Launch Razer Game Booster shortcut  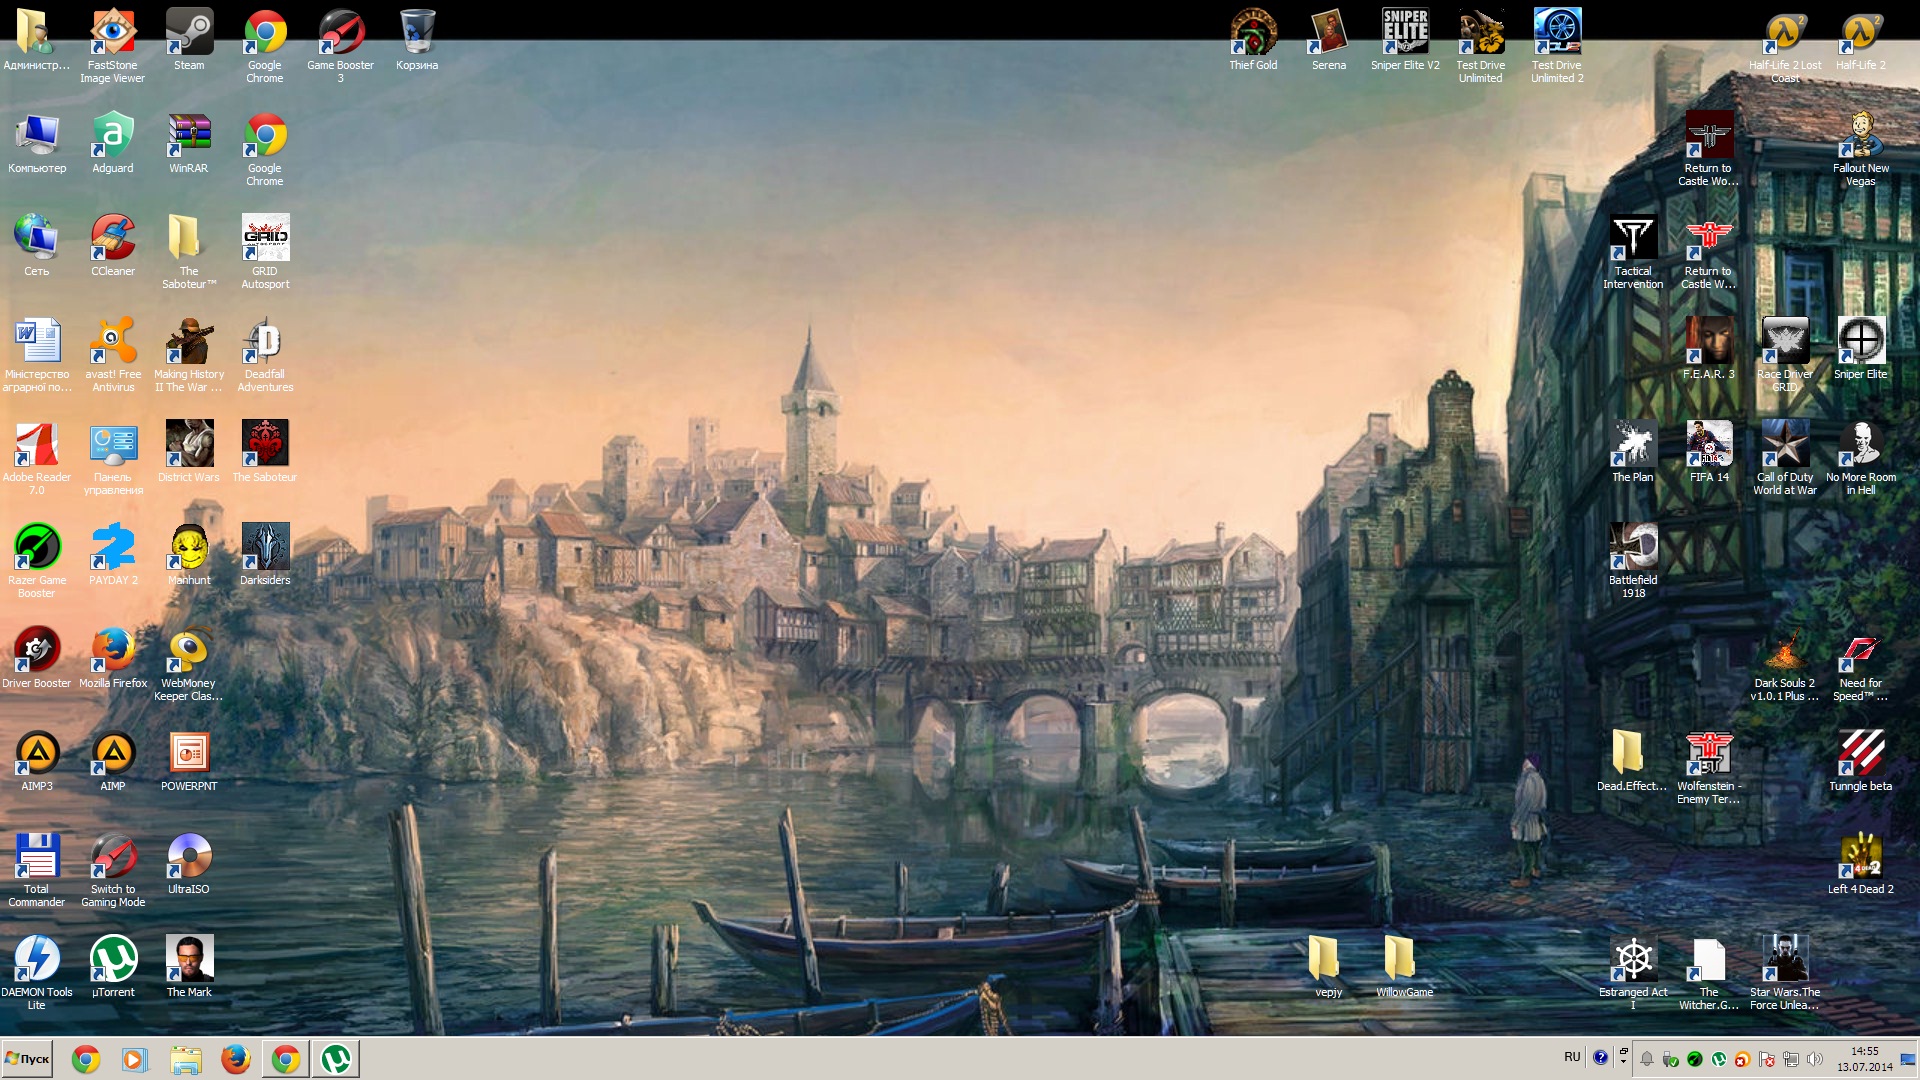pos(37,560)
